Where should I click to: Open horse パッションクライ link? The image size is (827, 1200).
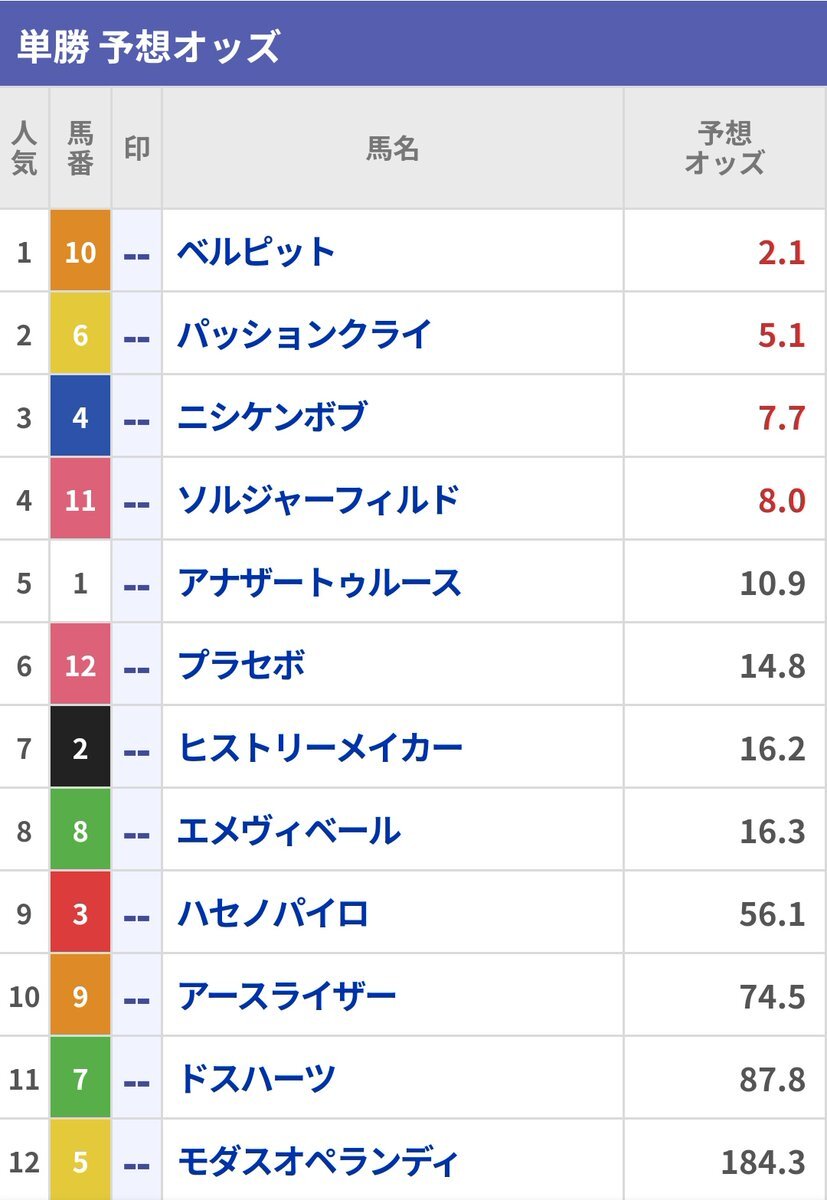[304, 335]
